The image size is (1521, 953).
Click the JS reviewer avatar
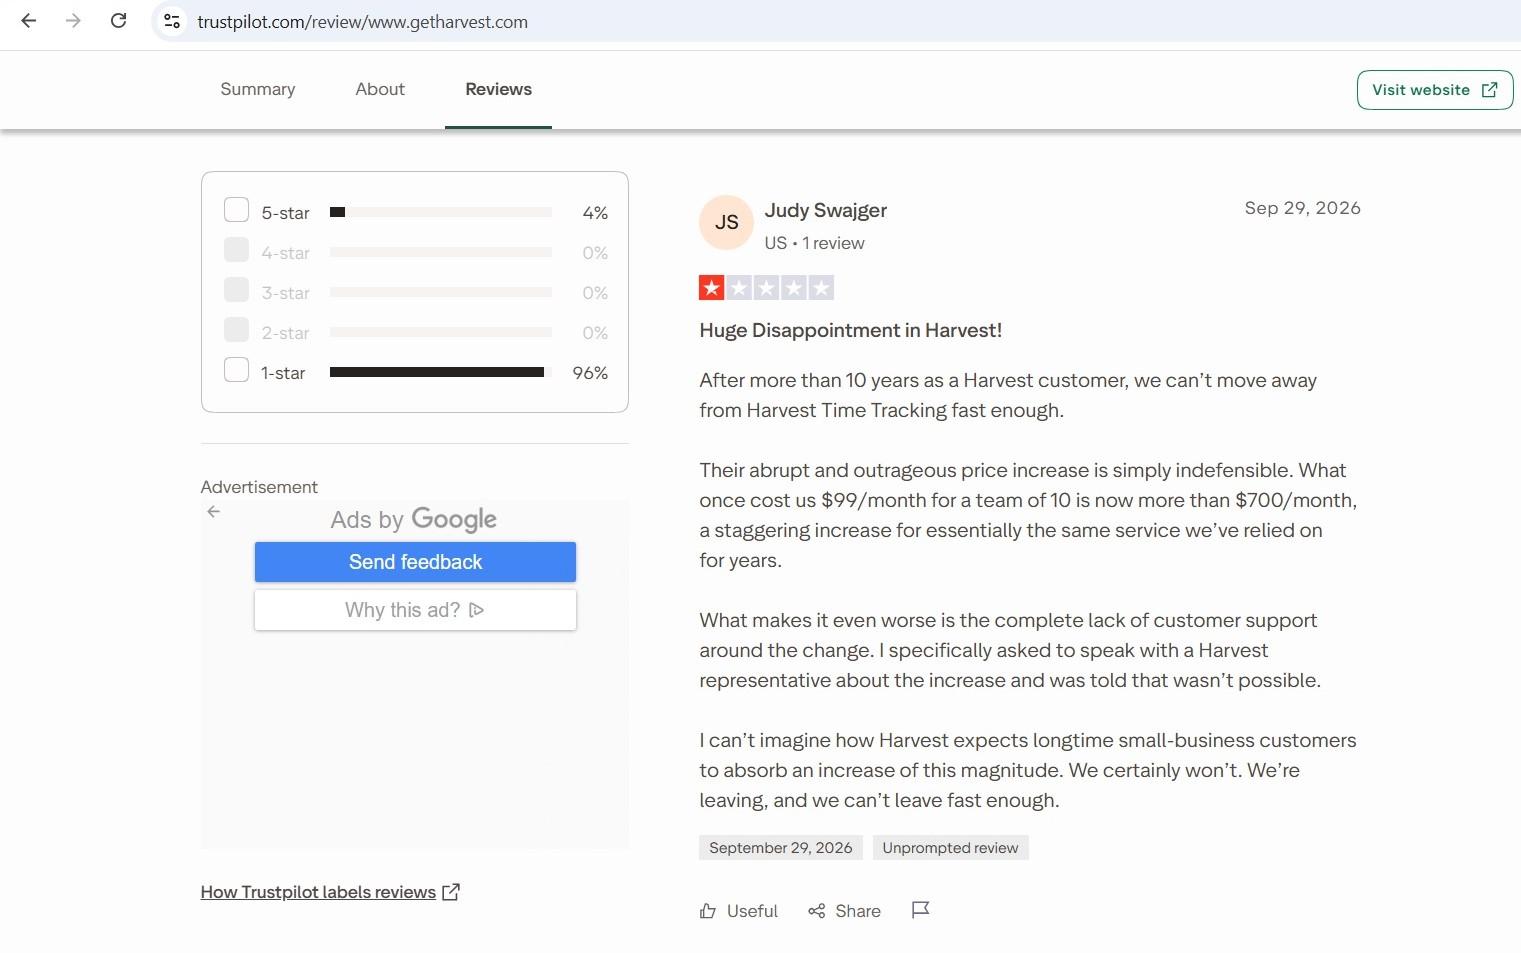tap(726, 222)
